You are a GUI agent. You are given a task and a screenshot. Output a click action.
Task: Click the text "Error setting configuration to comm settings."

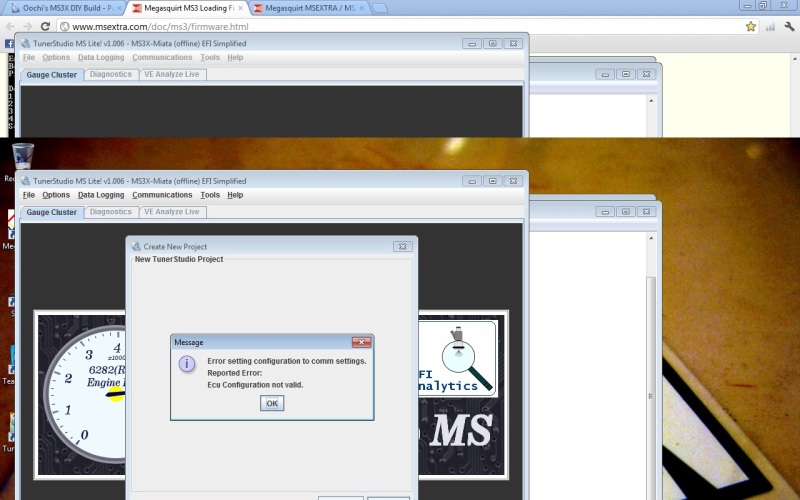tap(287, 361)
